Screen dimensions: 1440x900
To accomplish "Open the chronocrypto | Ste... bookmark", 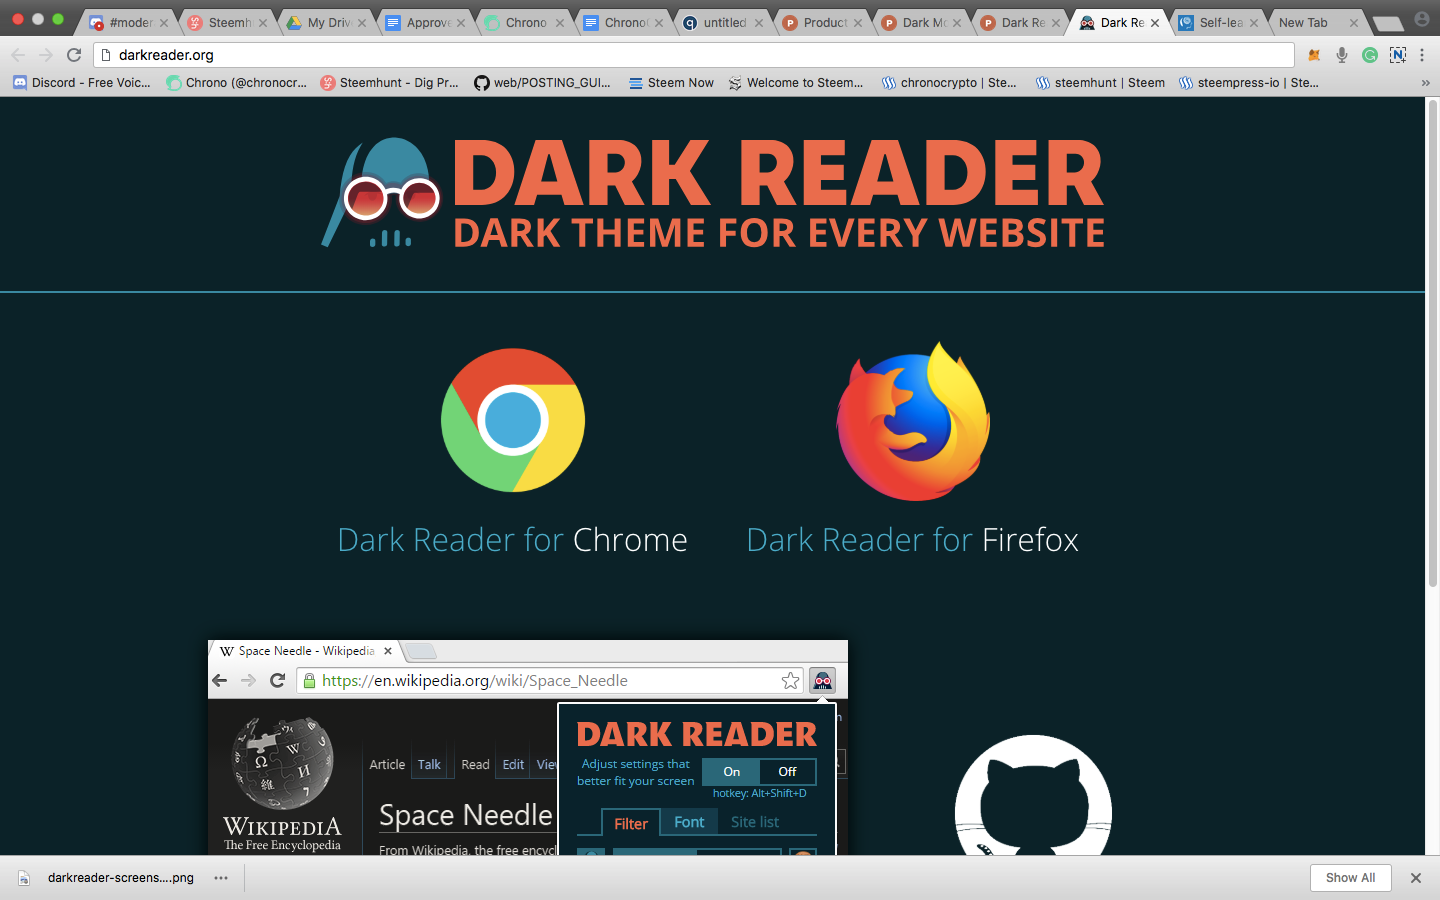I will coord(949,83).
